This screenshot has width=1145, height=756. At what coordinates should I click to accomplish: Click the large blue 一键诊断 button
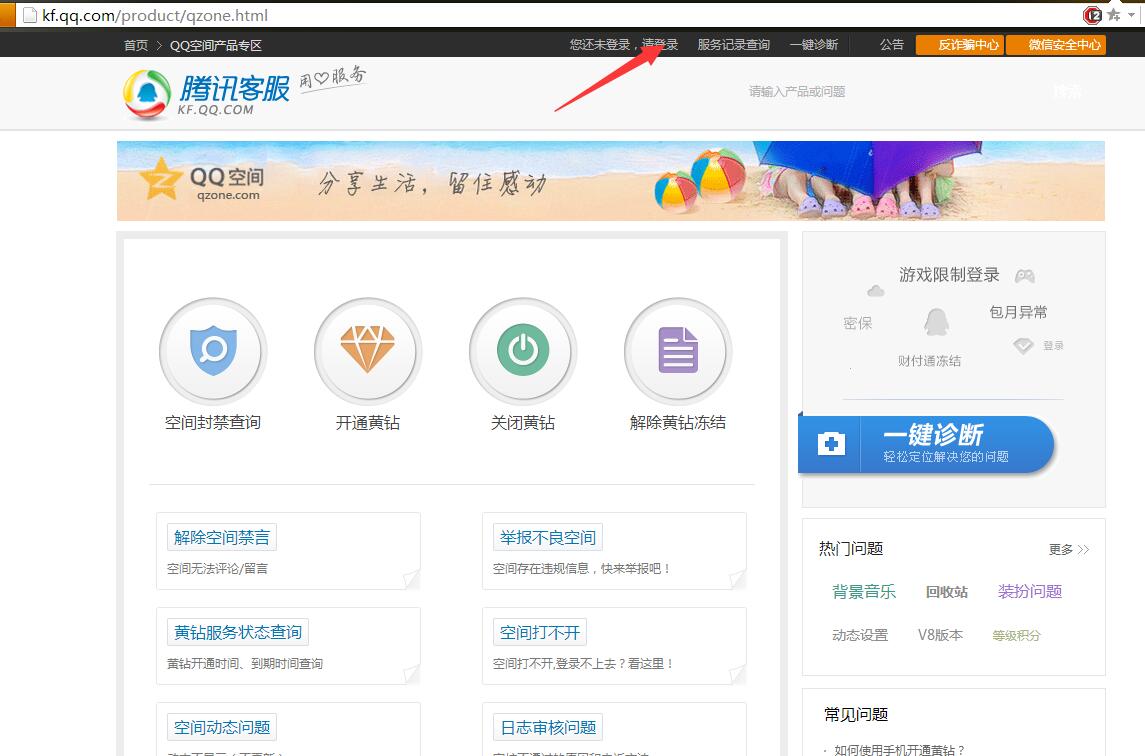click(926, 444)
